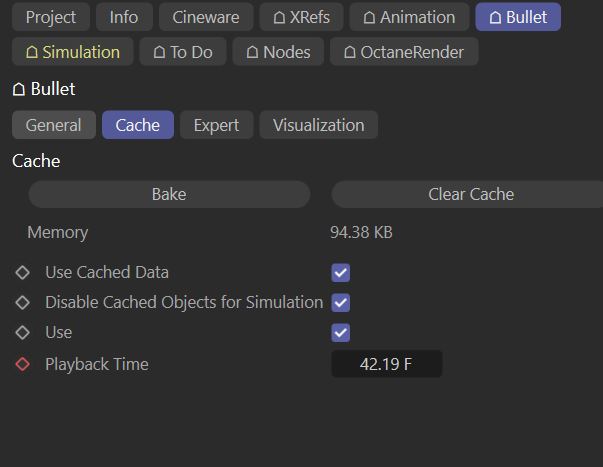Open the Cineware tab
Screen dimensions: 603x467
click(206, 17)
